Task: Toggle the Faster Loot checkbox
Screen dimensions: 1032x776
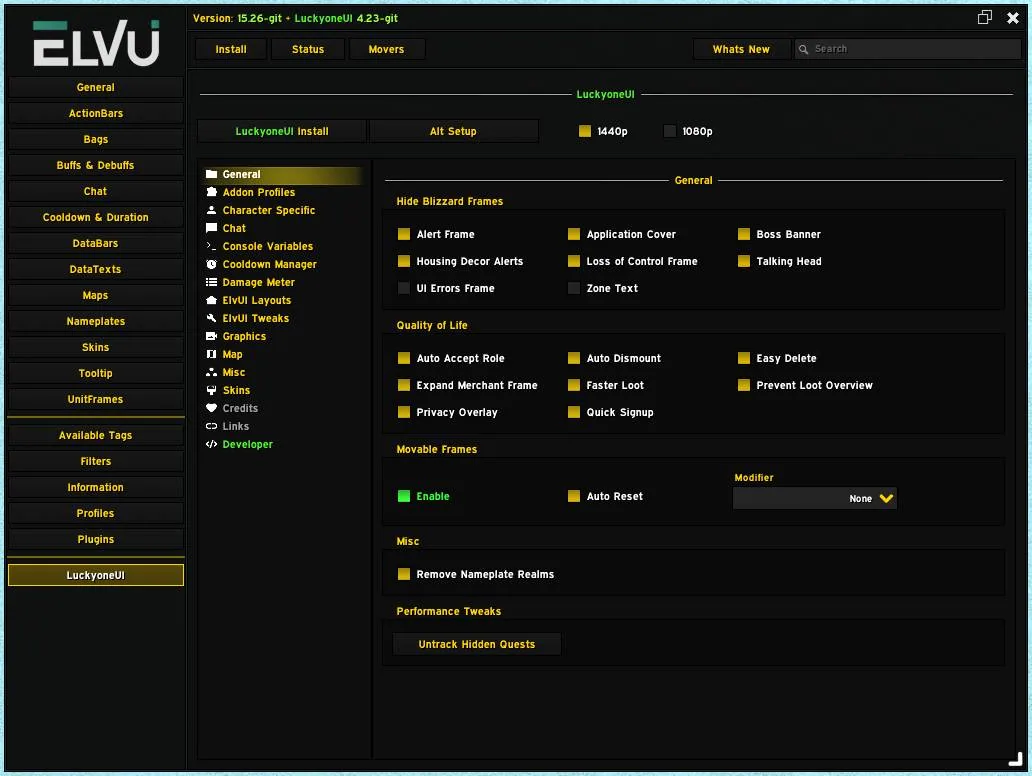Action: (x=574, y=385)
